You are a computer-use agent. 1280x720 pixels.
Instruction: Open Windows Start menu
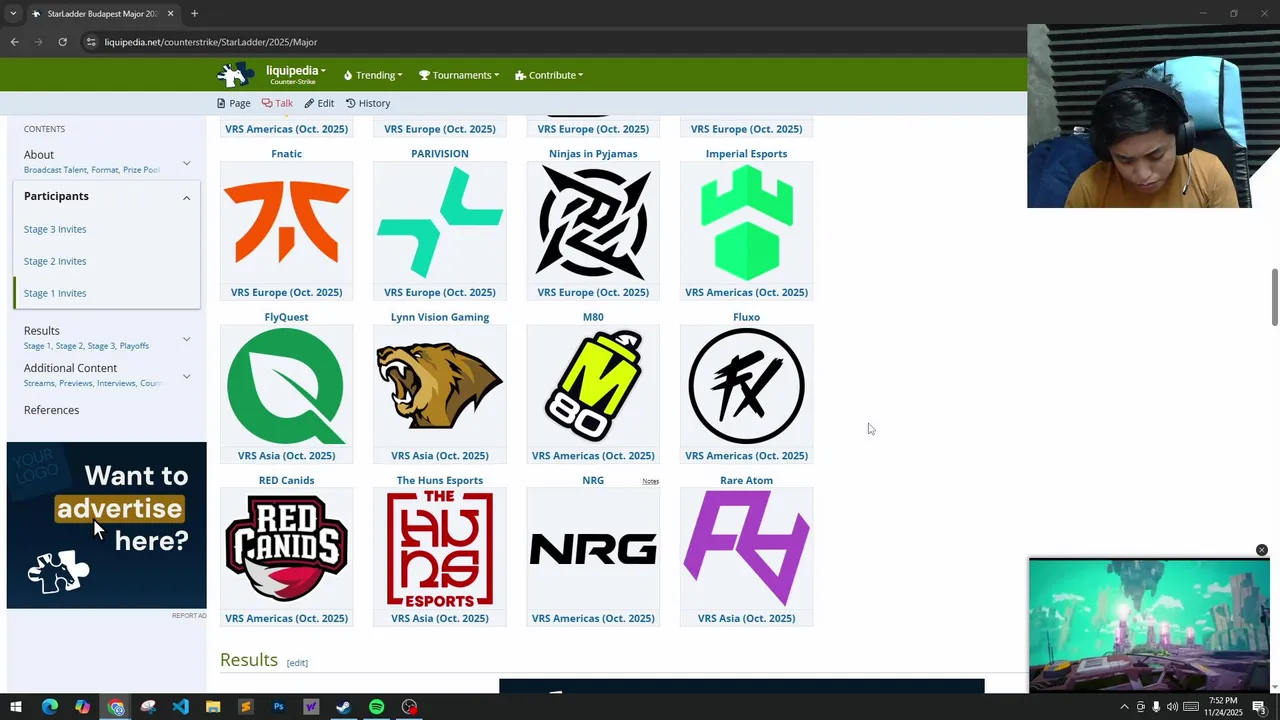click(16, 707)
